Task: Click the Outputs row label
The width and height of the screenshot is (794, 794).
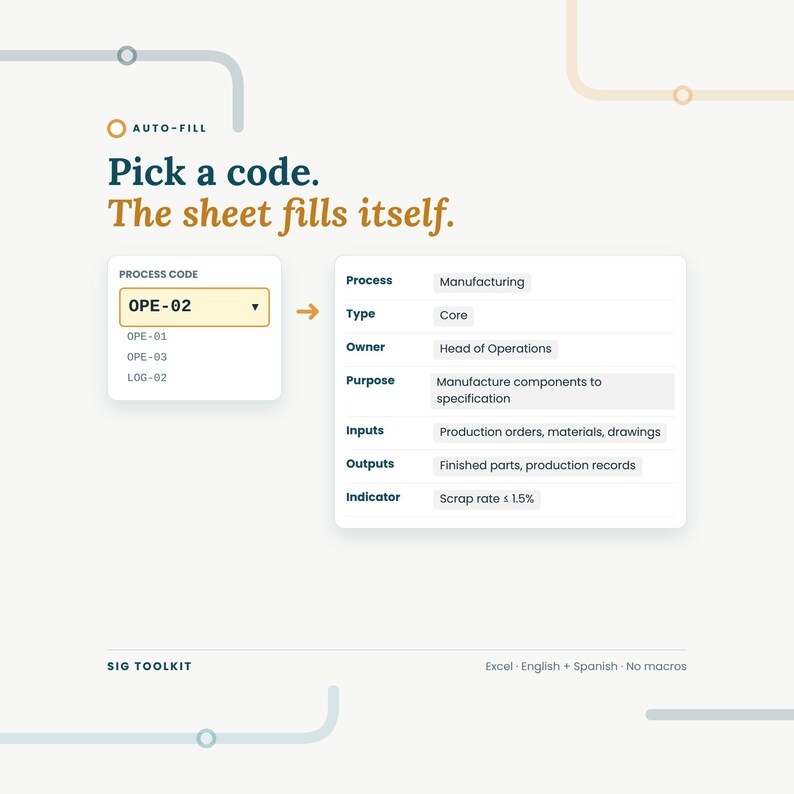Action: [370, 464]
